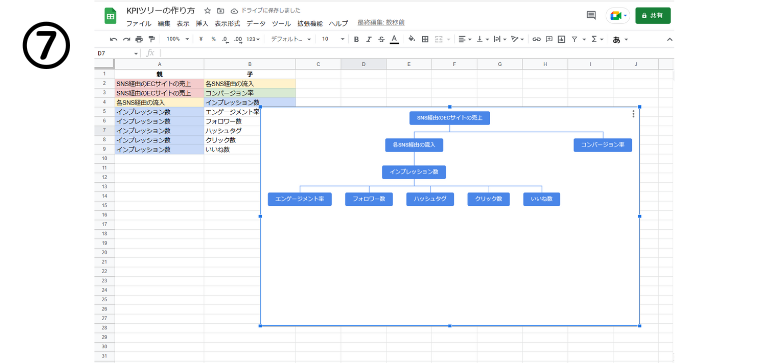Open vertical align dropdown
The image size is (768, 363).
[x=482, y=39]
